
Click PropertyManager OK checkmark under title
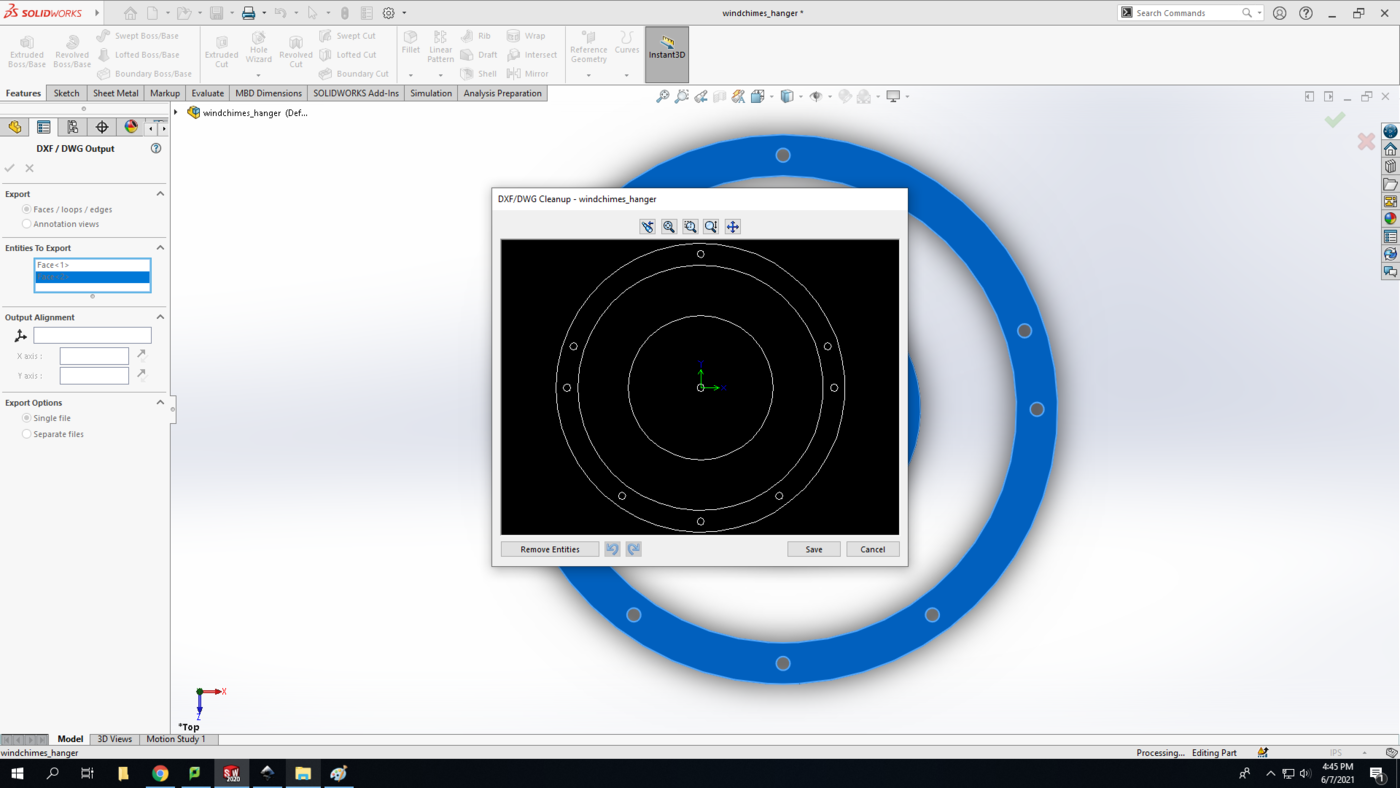click(x=10, y=168)
